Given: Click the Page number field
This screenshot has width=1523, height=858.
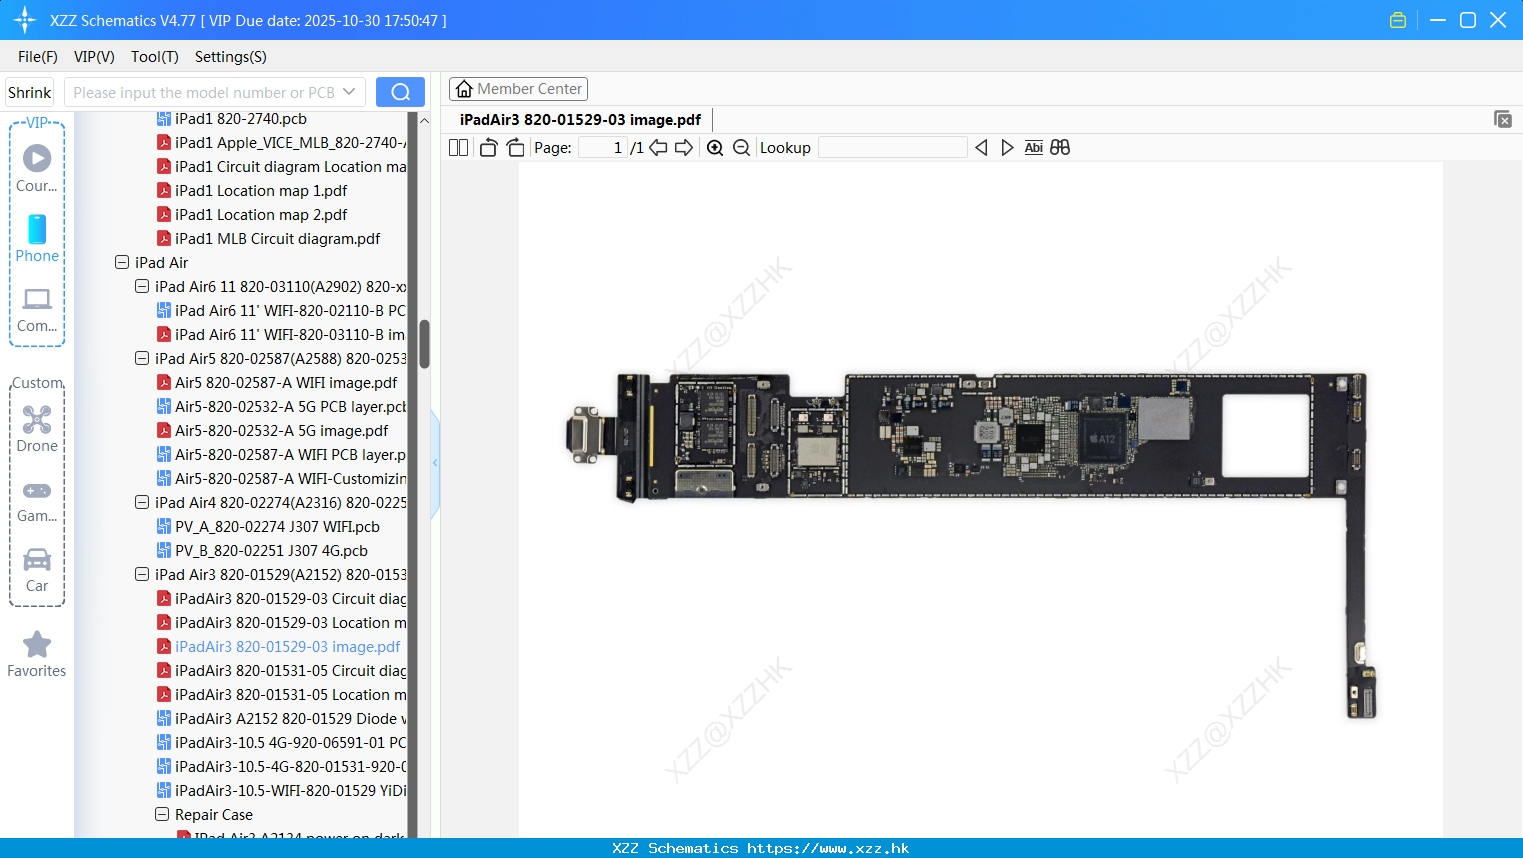Looking at the screenshot, I should pos(602,148).
